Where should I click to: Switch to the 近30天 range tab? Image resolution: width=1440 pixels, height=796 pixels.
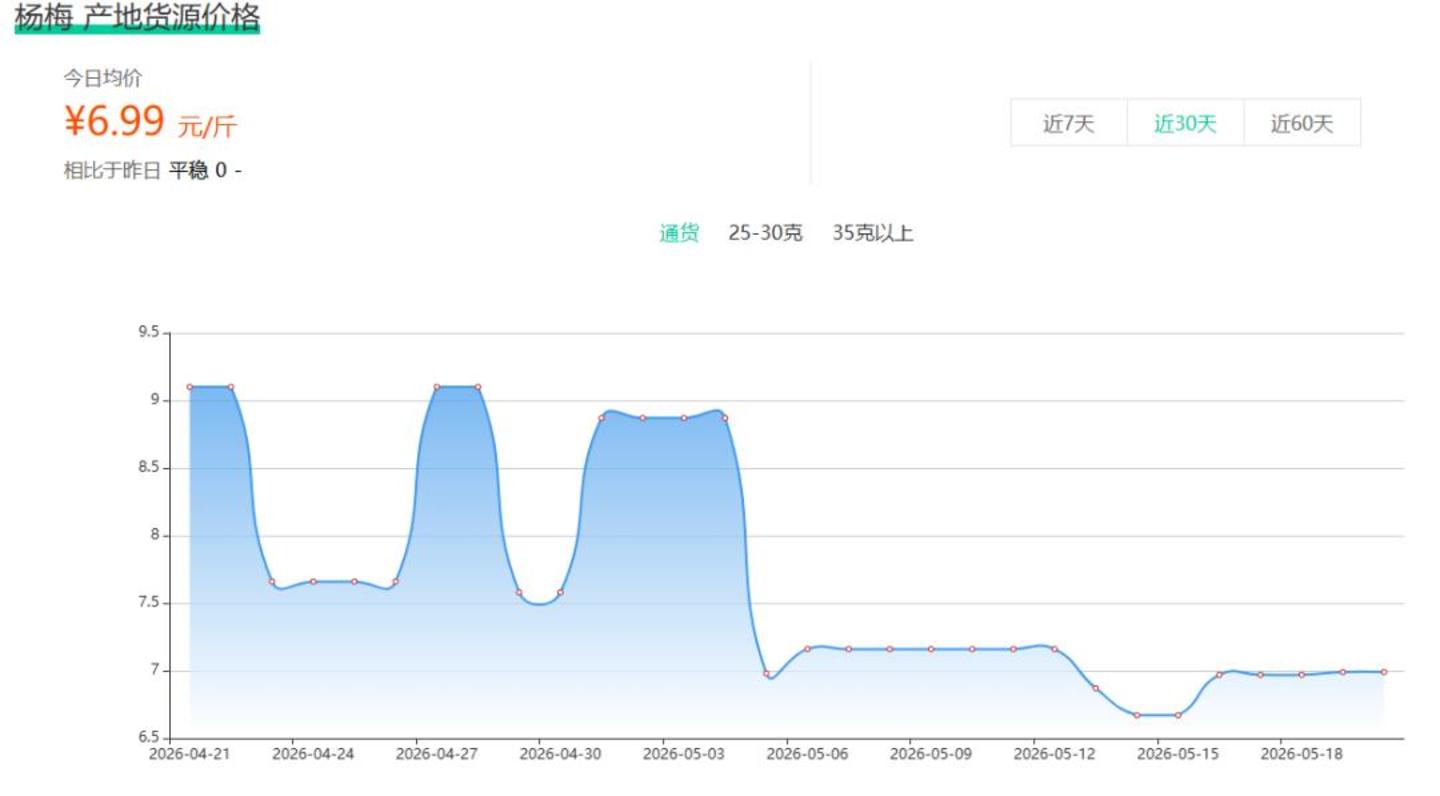click(x=1185, y=123)
